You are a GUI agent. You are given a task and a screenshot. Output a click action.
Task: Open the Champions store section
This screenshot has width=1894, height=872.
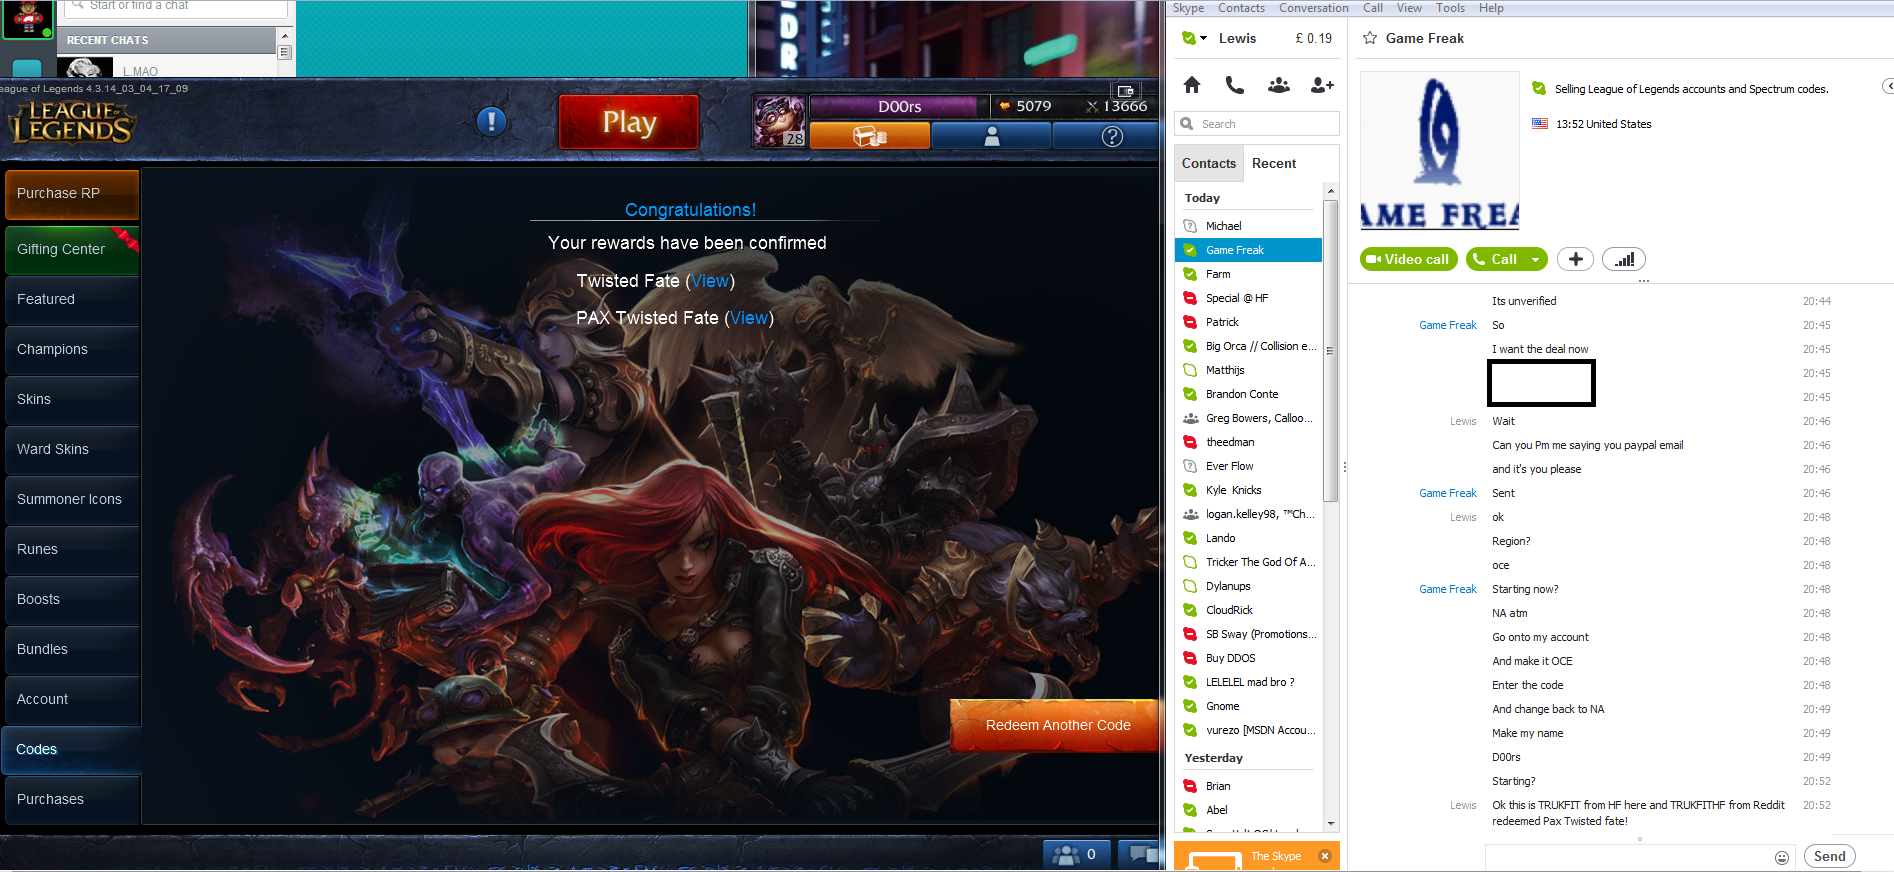[x=72, y=350]
